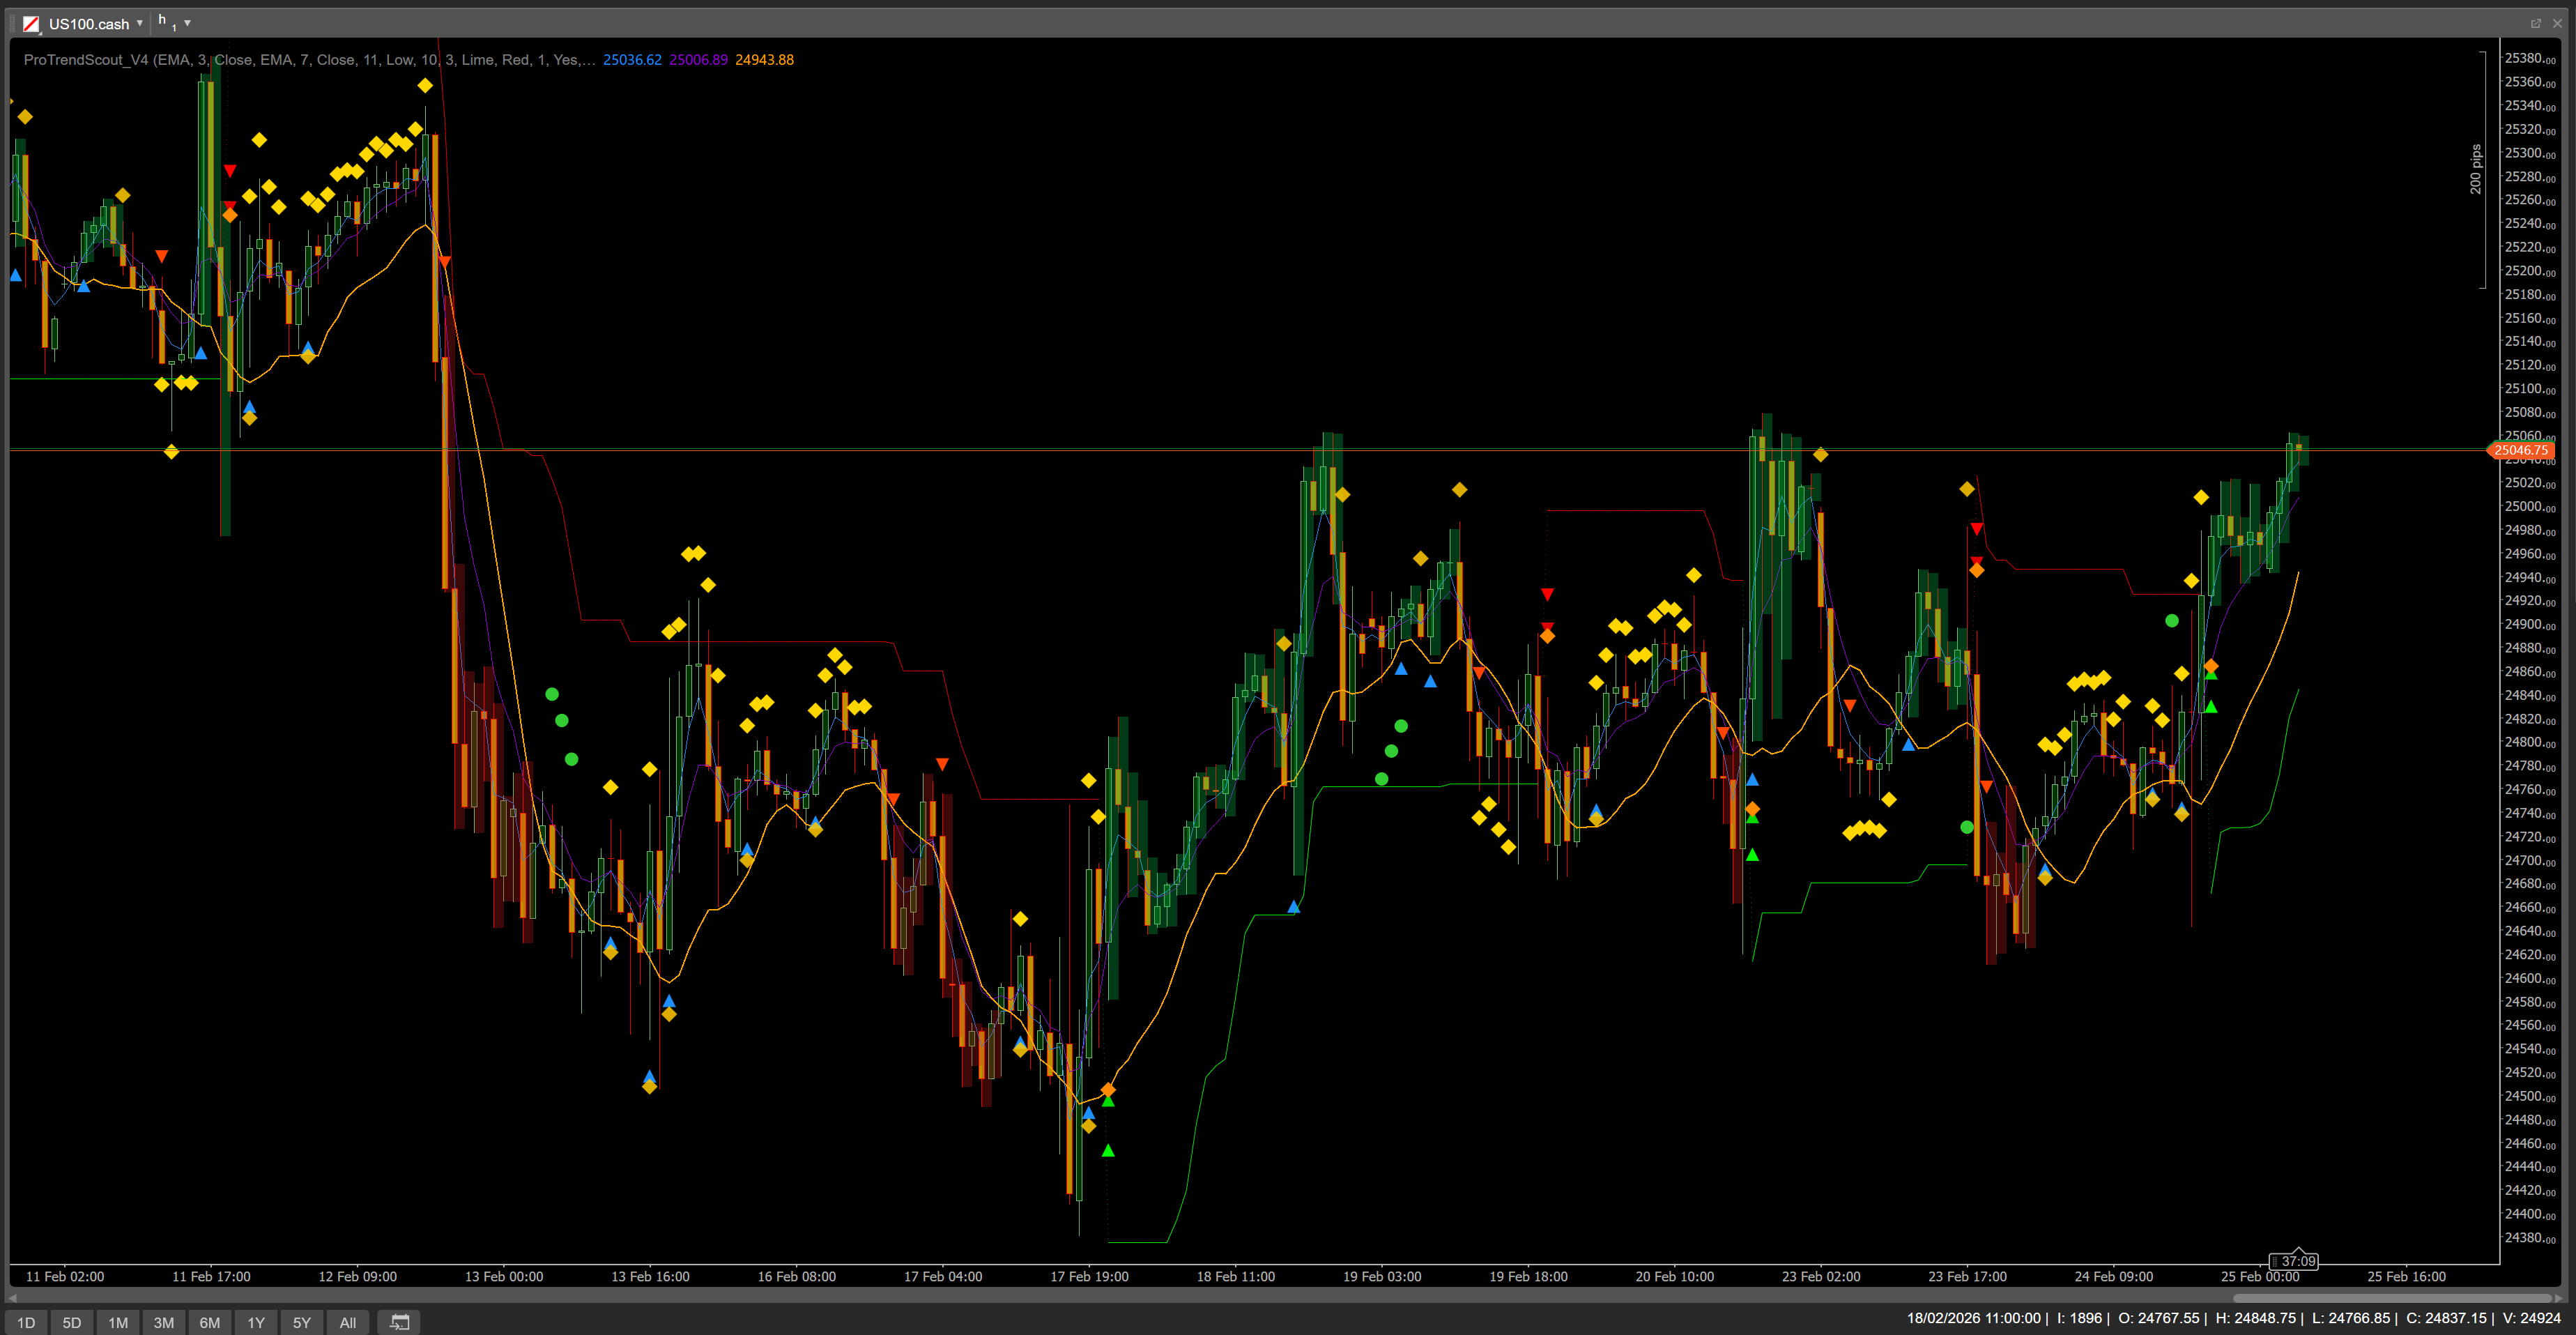Show All history range

348,1322
